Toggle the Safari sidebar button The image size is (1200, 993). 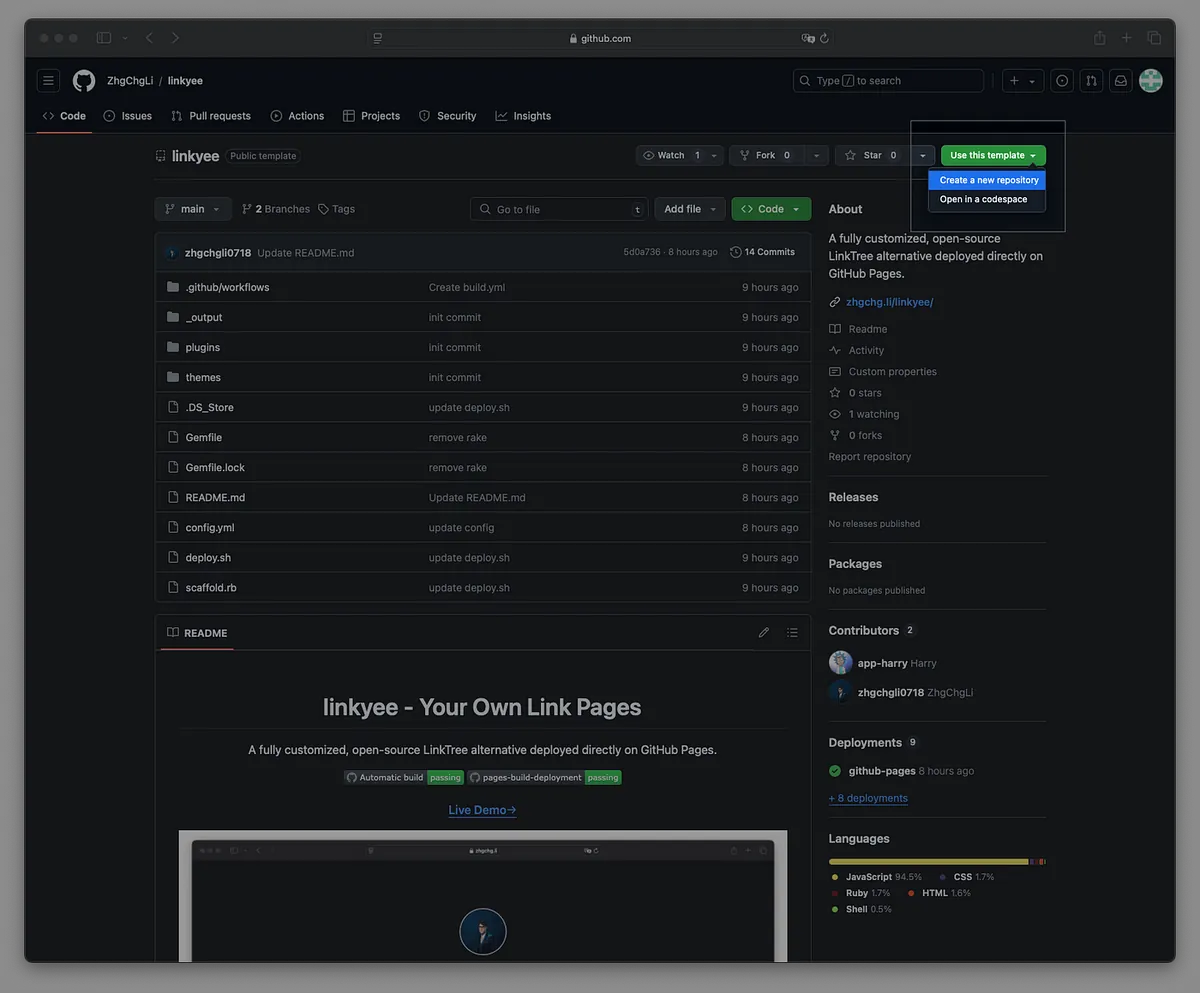pos(104,38)
